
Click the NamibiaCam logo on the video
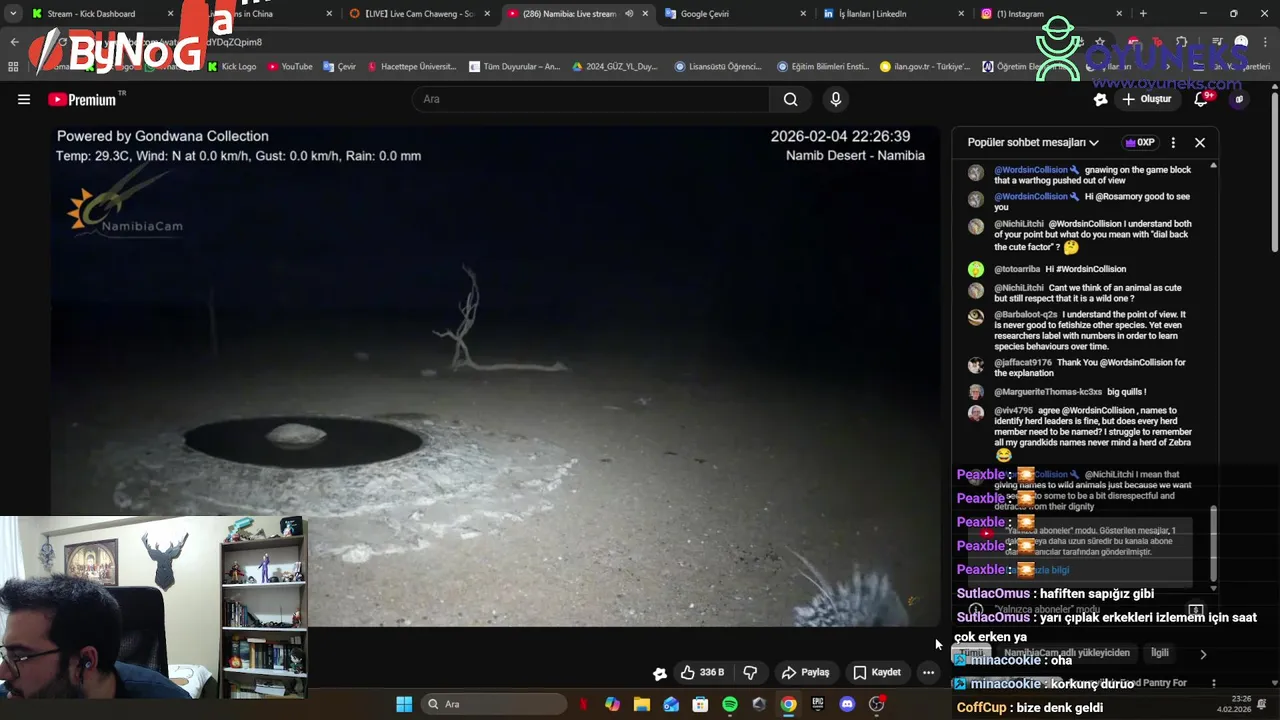point(123,205)
